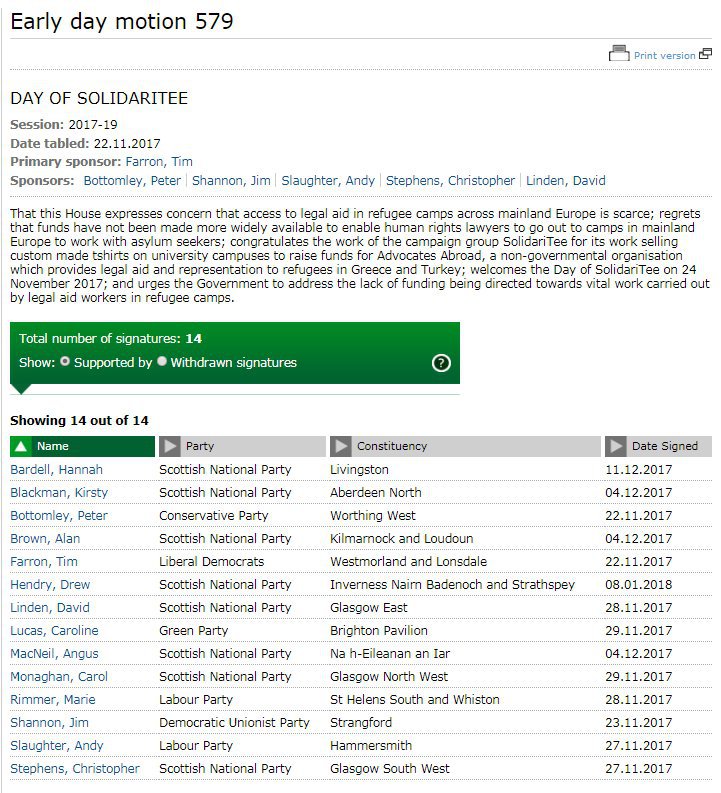Open primary sponsor Farron, Tim link

pos(159,162)
